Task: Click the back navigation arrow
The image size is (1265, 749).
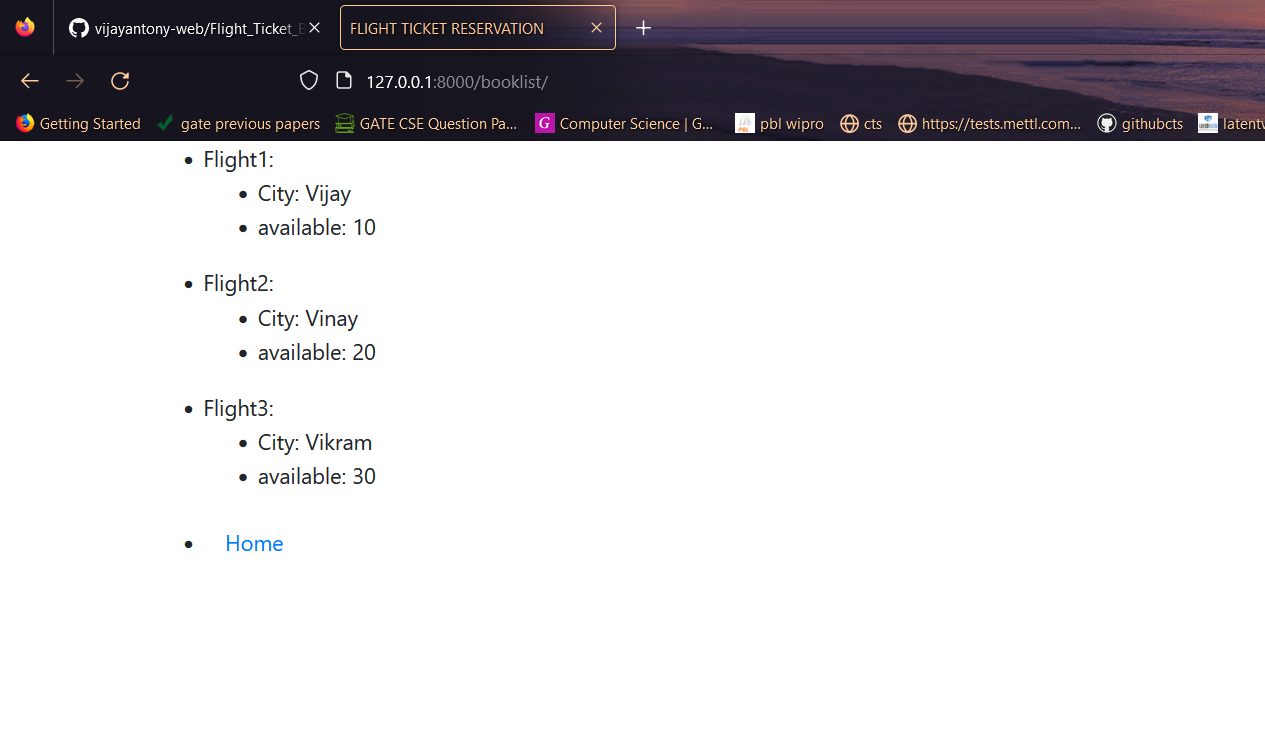Action: [29, 80]
